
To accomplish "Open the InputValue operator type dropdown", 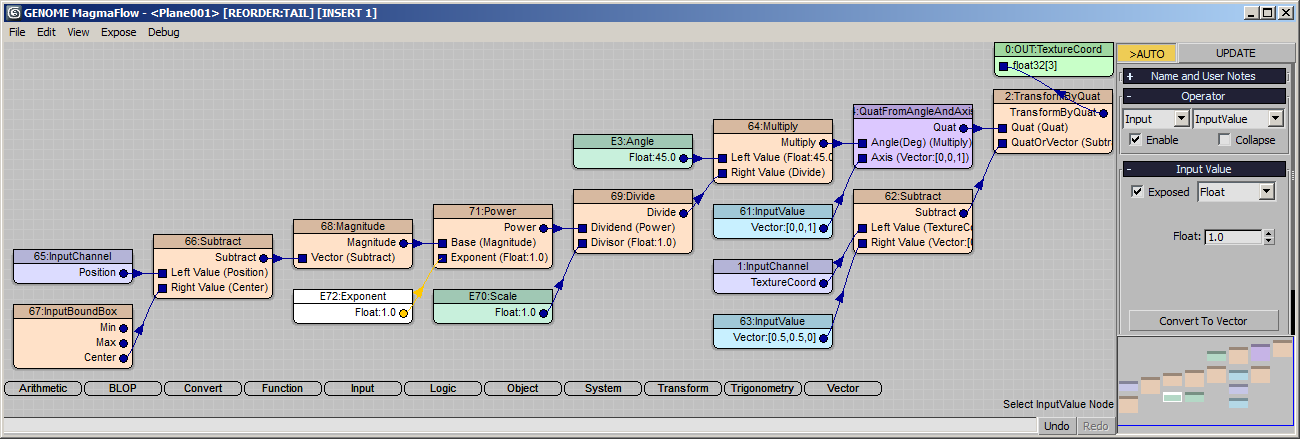I will pyautogui.click(x=1238, y=118).
